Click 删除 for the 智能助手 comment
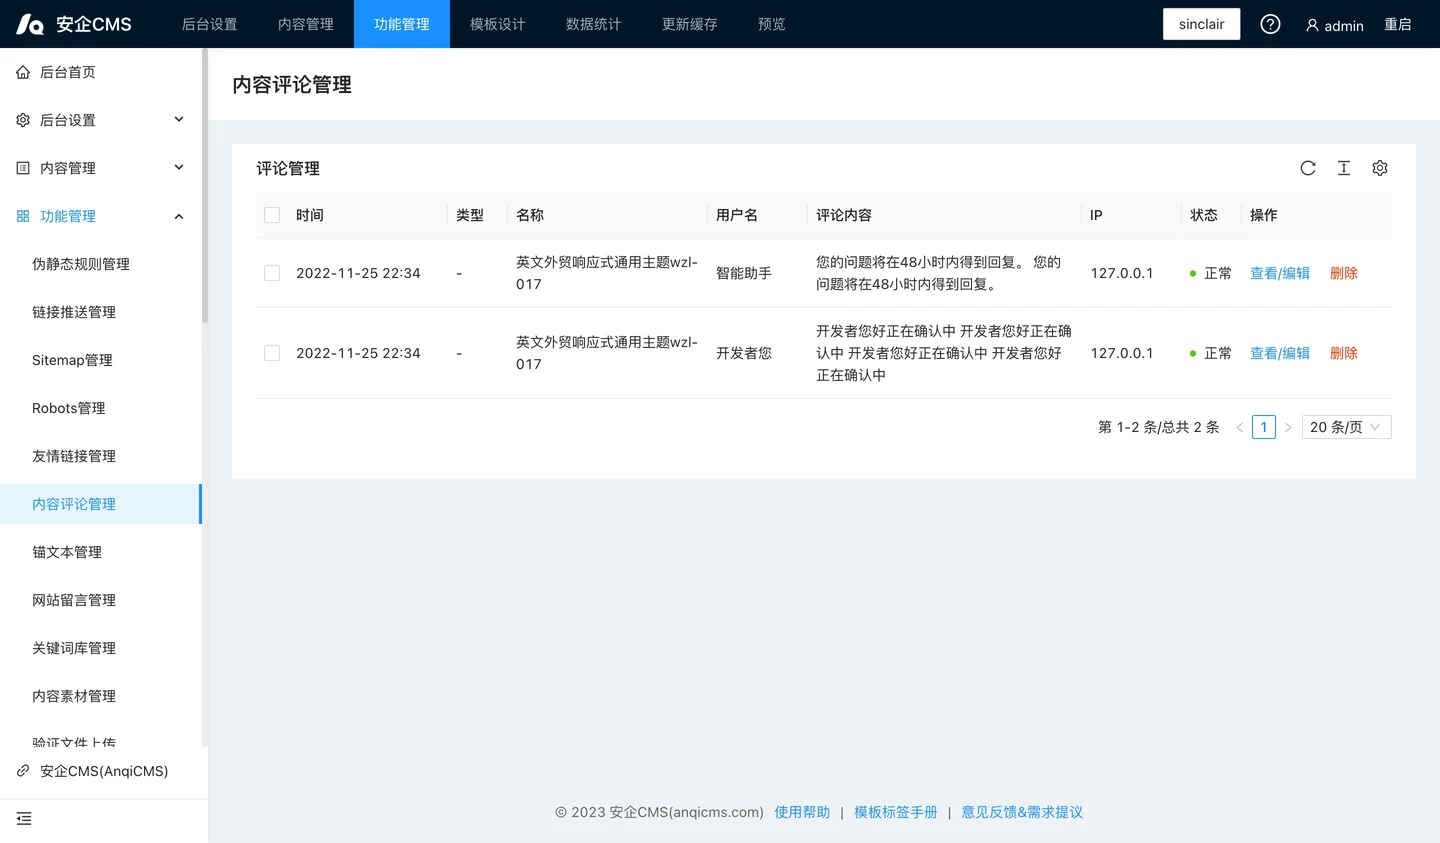1440x843 pixels. [1344, 273]
